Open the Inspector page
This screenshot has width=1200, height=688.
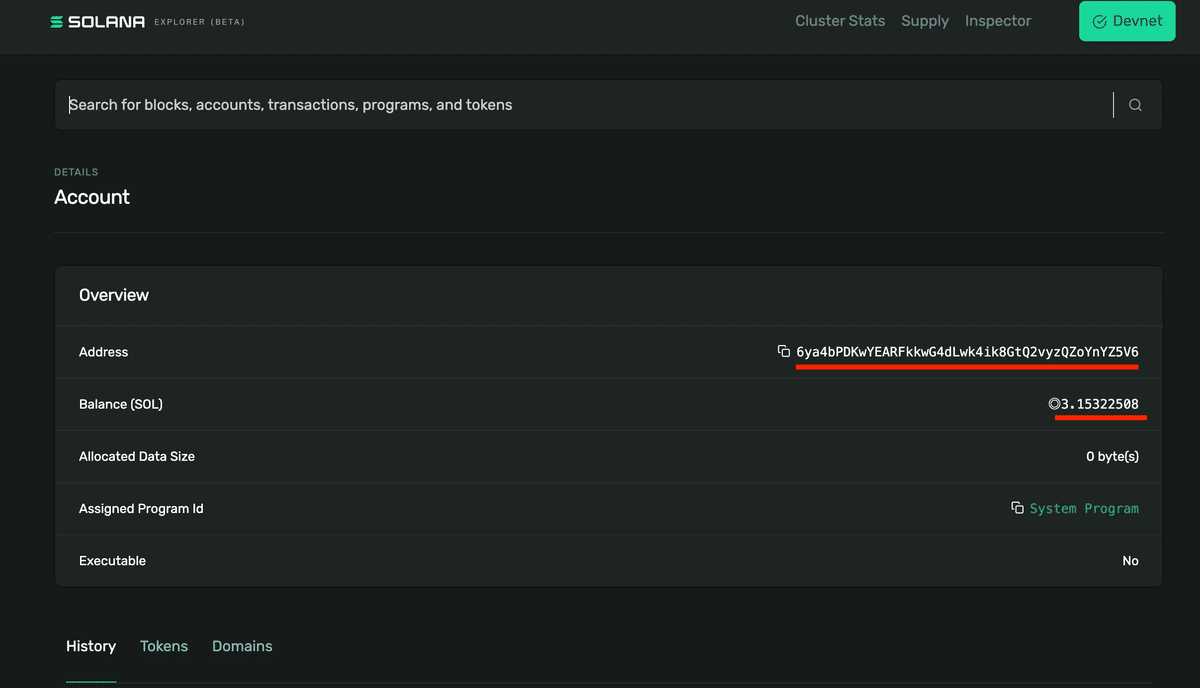[998, 21]
